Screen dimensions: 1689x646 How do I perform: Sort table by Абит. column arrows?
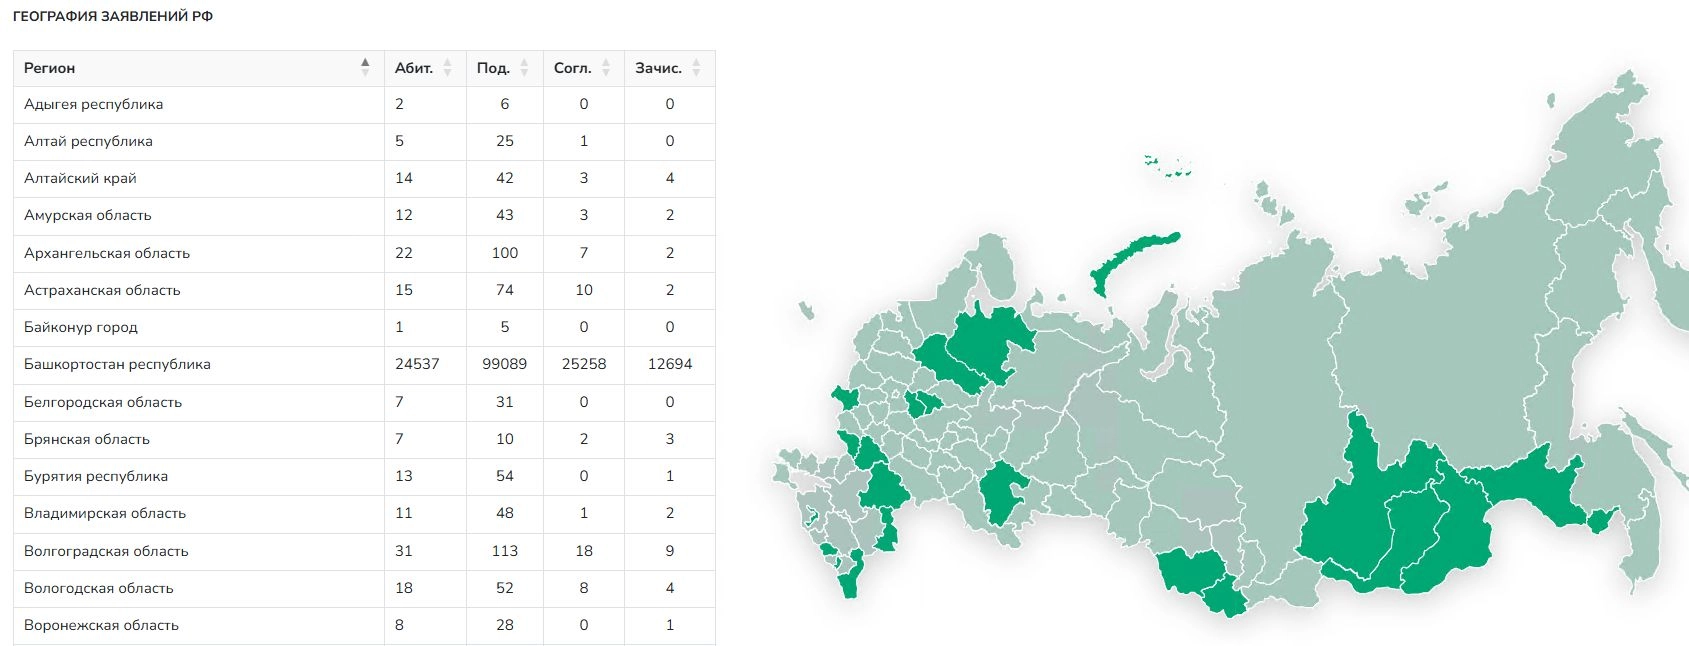click(447, 67)
